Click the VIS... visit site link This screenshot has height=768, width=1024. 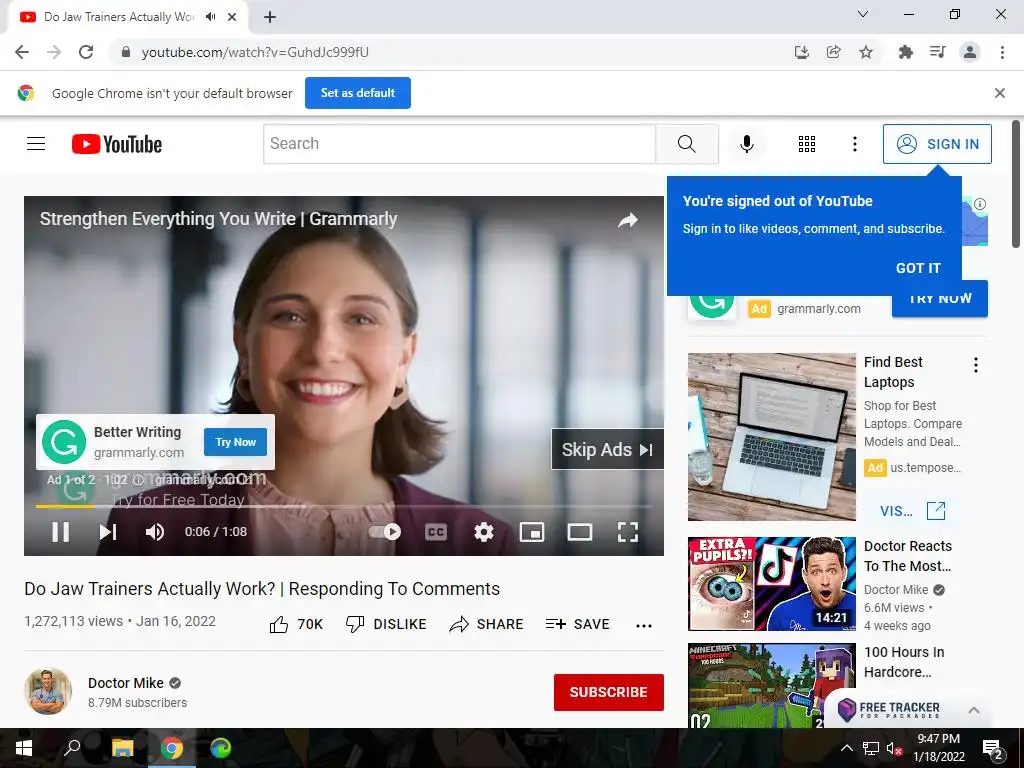tap(912, 511)
